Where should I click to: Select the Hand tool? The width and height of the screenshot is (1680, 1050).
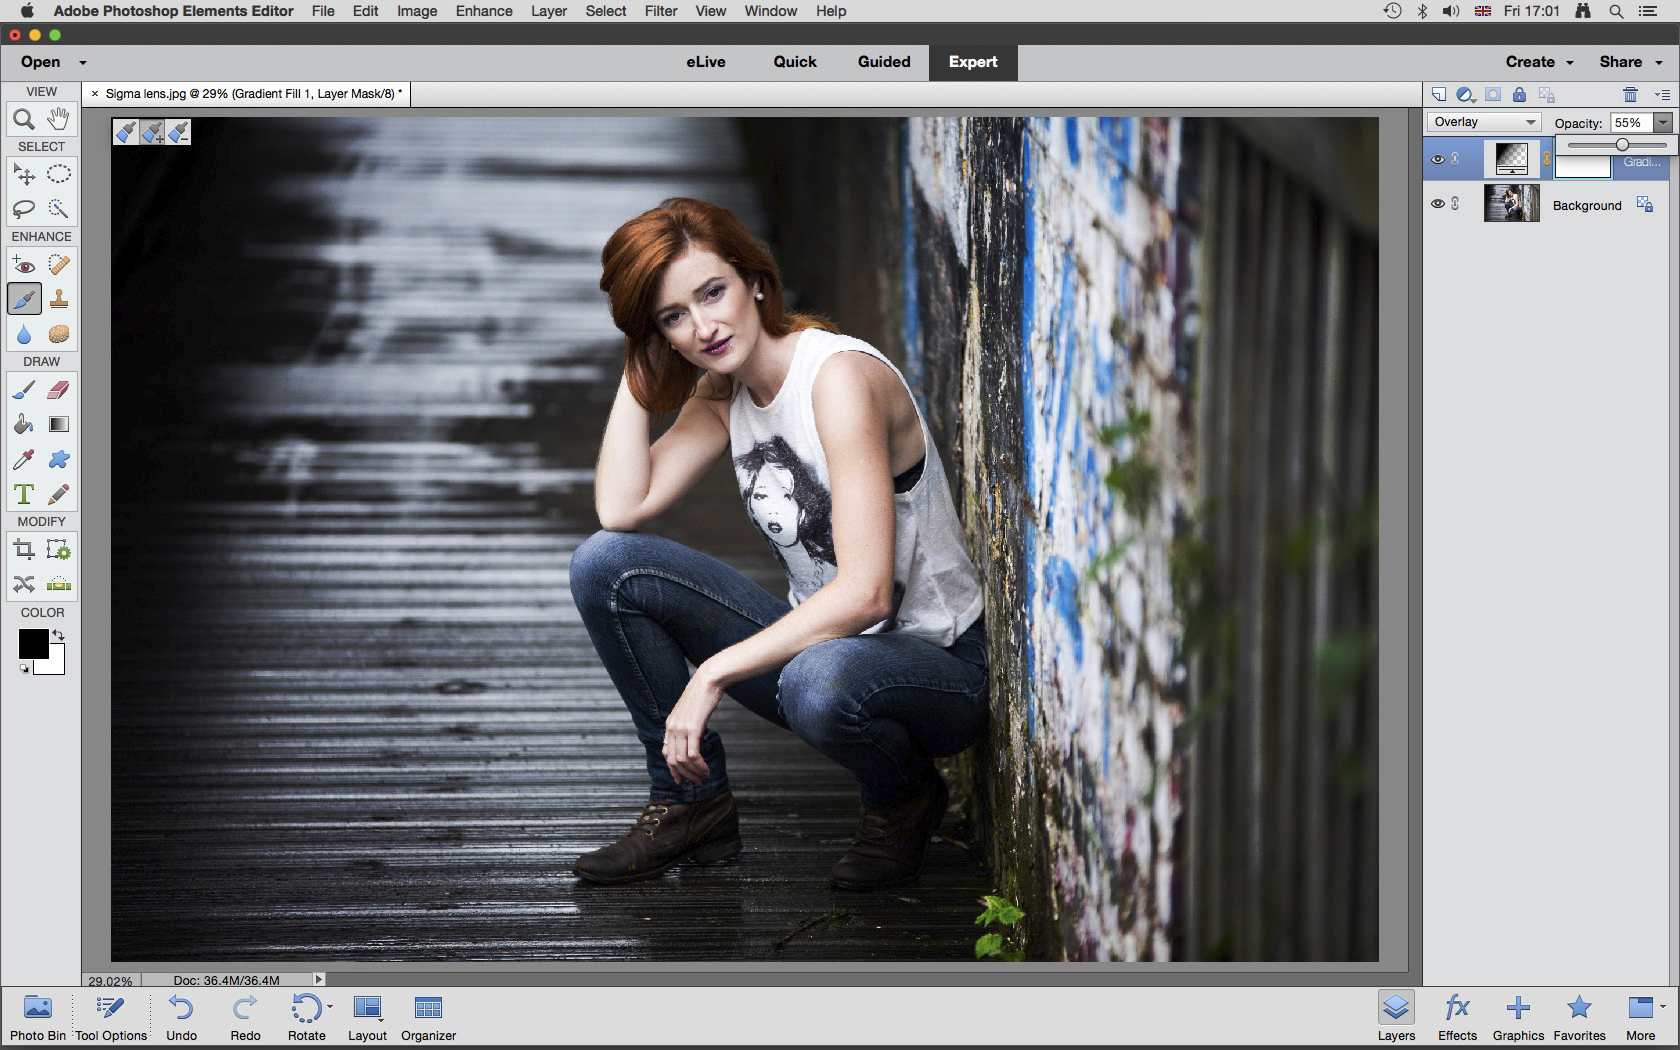click(x=59, y=119)
